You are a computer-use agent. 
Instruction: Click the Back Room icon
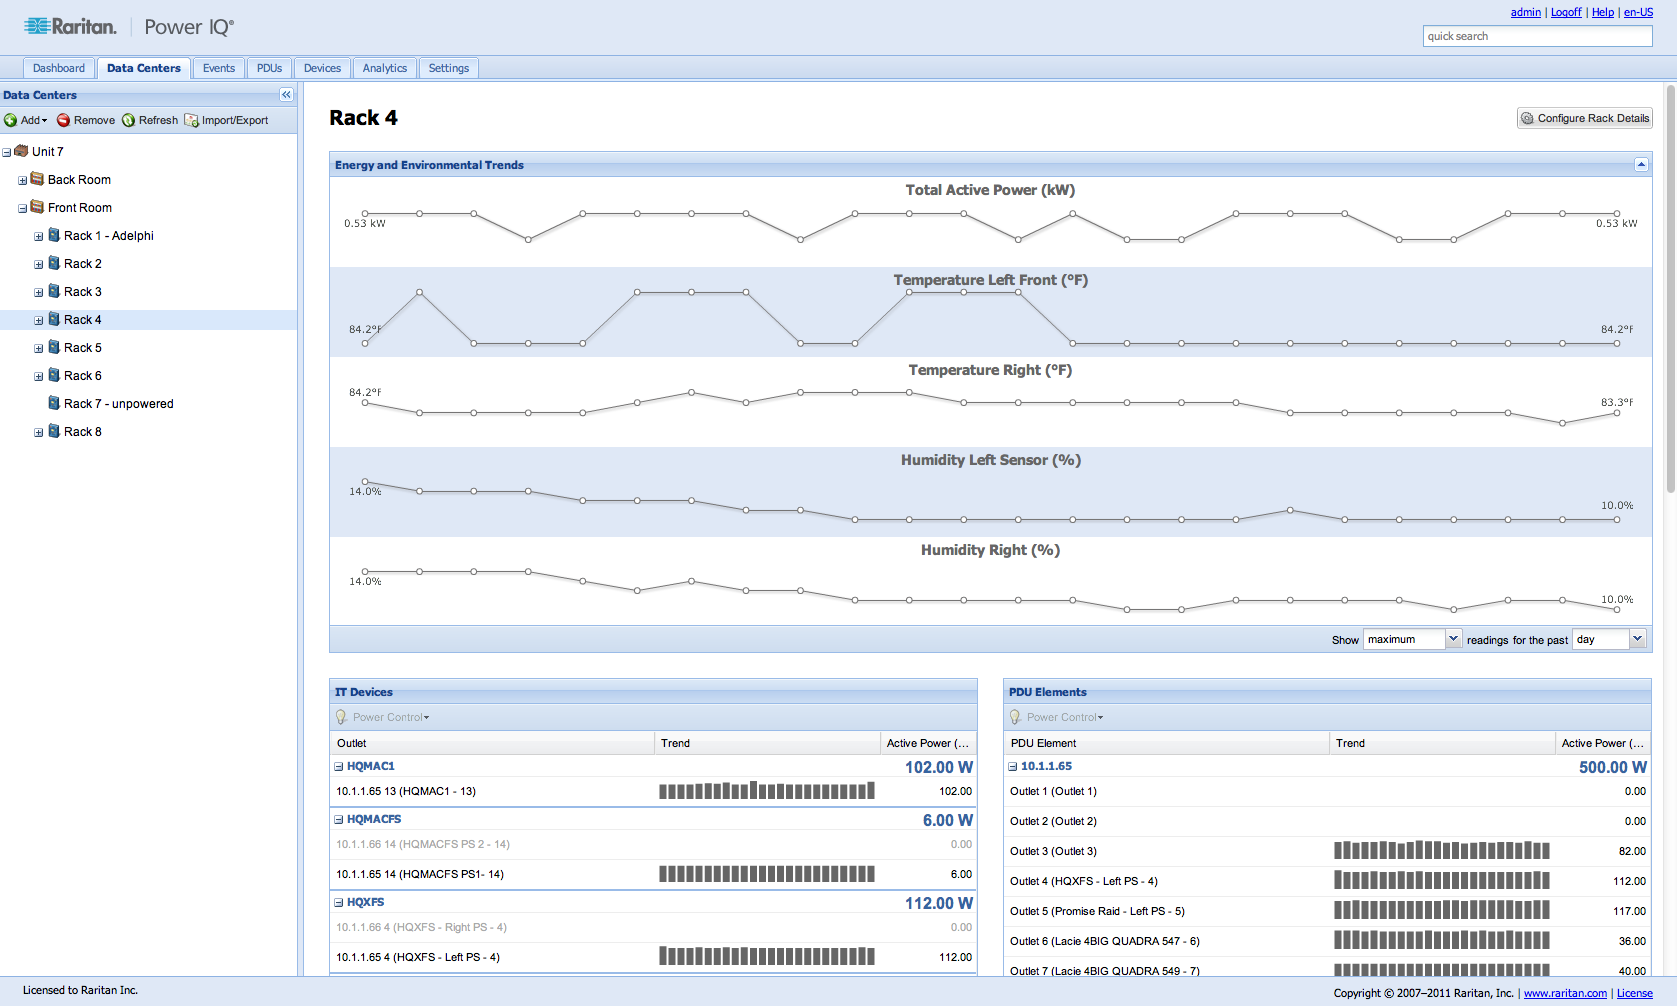coord(37,179)
